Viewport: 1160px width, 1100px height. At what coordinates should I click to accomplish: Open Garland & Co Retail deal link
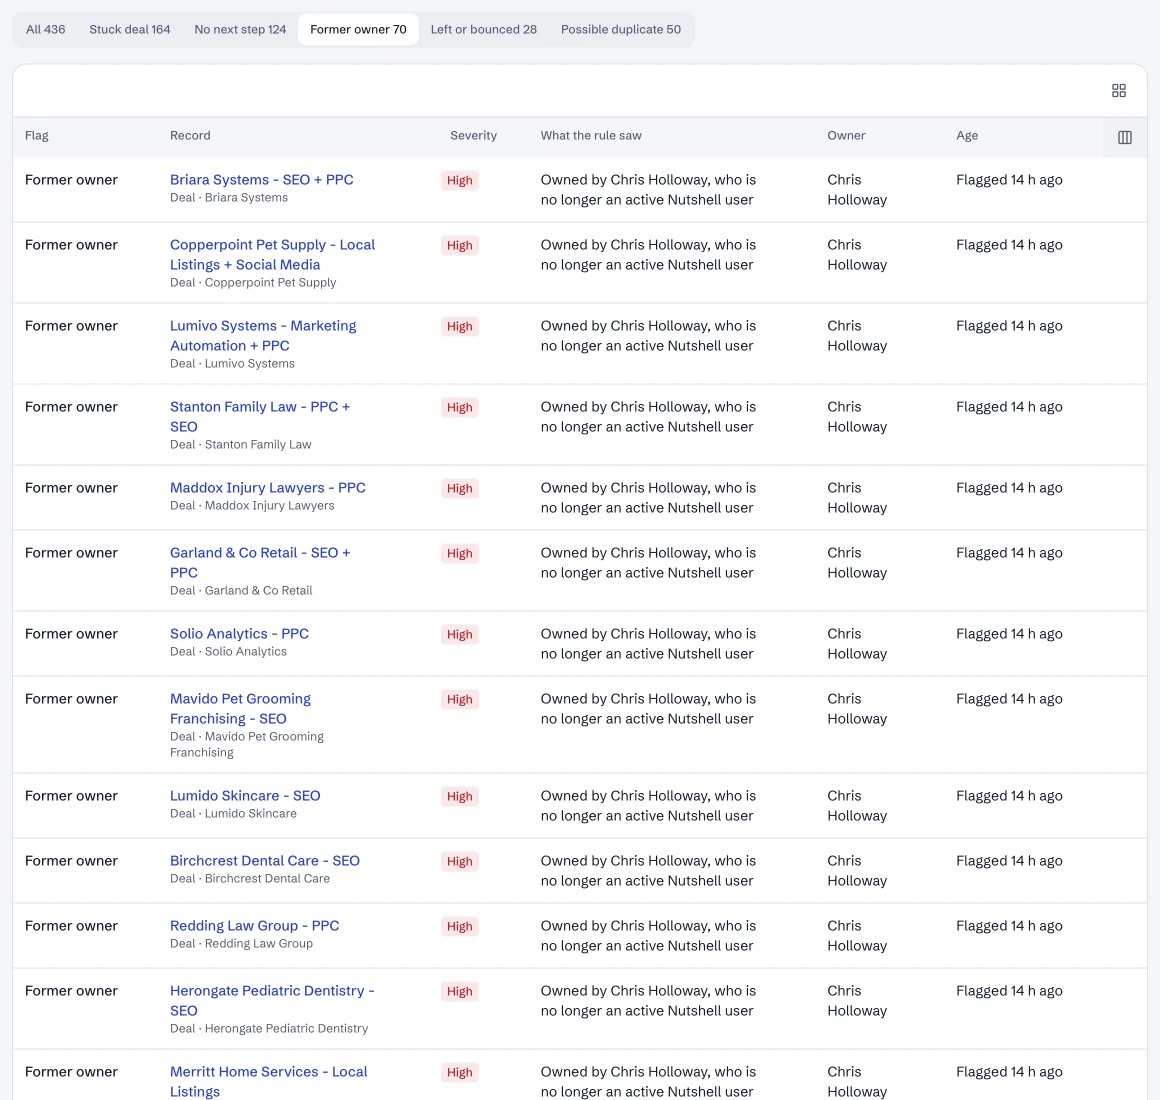260,562
